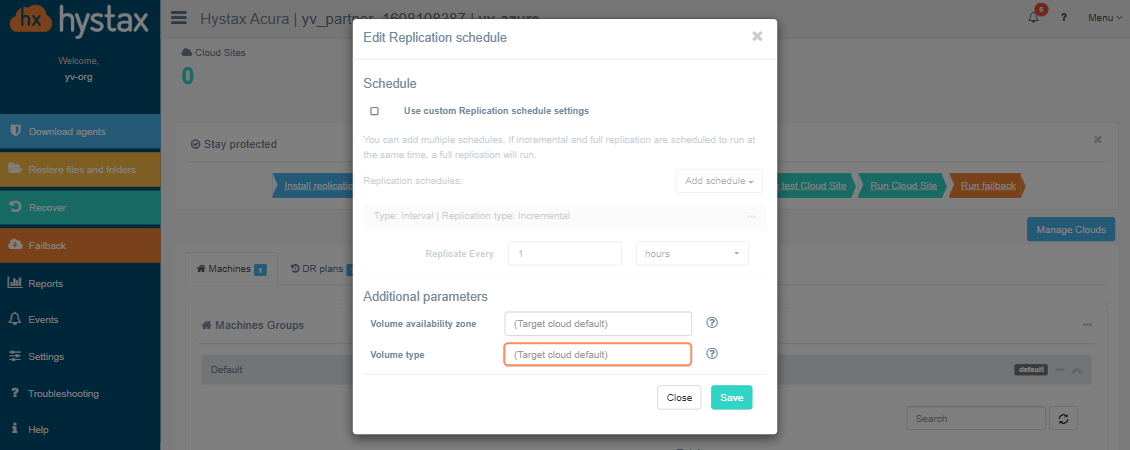Click help icon beside Volume availability zone
This screenshot has height=450, width=1130.
(712, 322)
